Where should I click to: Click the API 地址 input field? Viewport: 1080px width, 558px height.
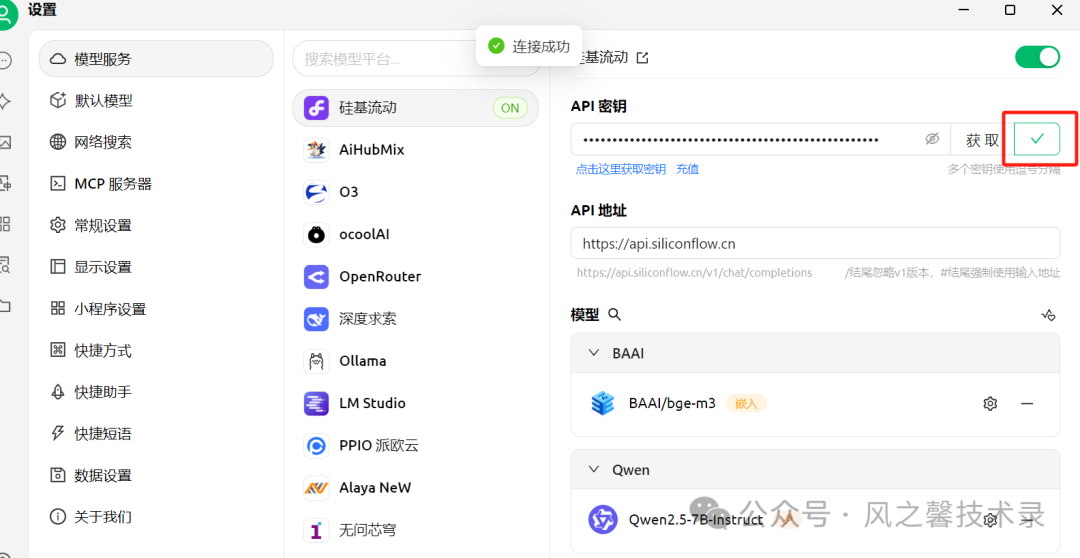point(815,243)
